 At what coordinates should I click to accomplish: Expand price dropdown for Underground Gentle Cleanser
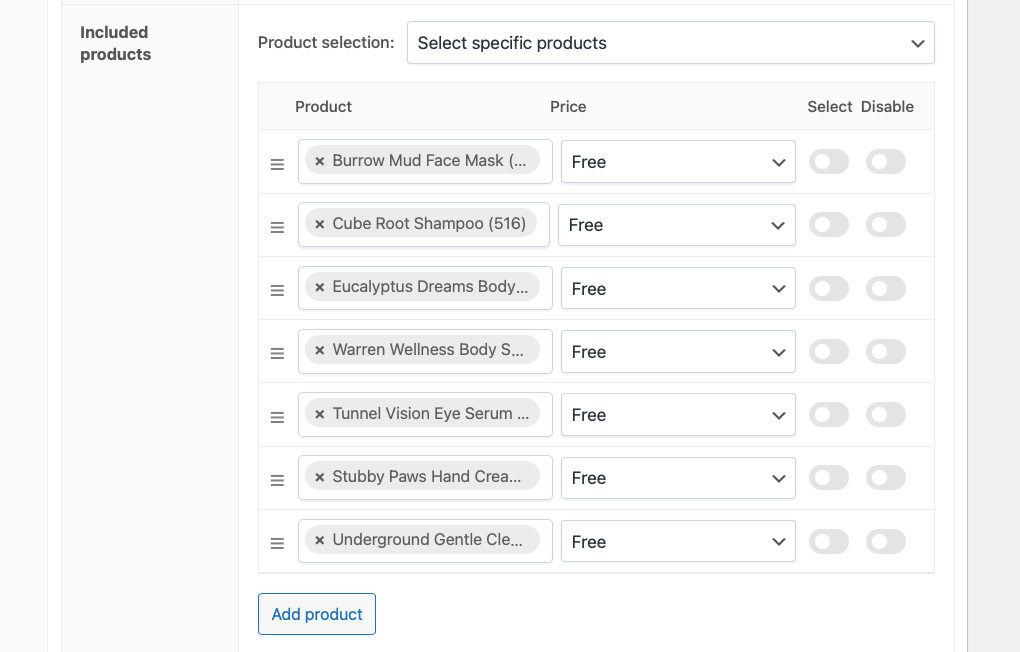pyautogui.click(x=678, y=541)
